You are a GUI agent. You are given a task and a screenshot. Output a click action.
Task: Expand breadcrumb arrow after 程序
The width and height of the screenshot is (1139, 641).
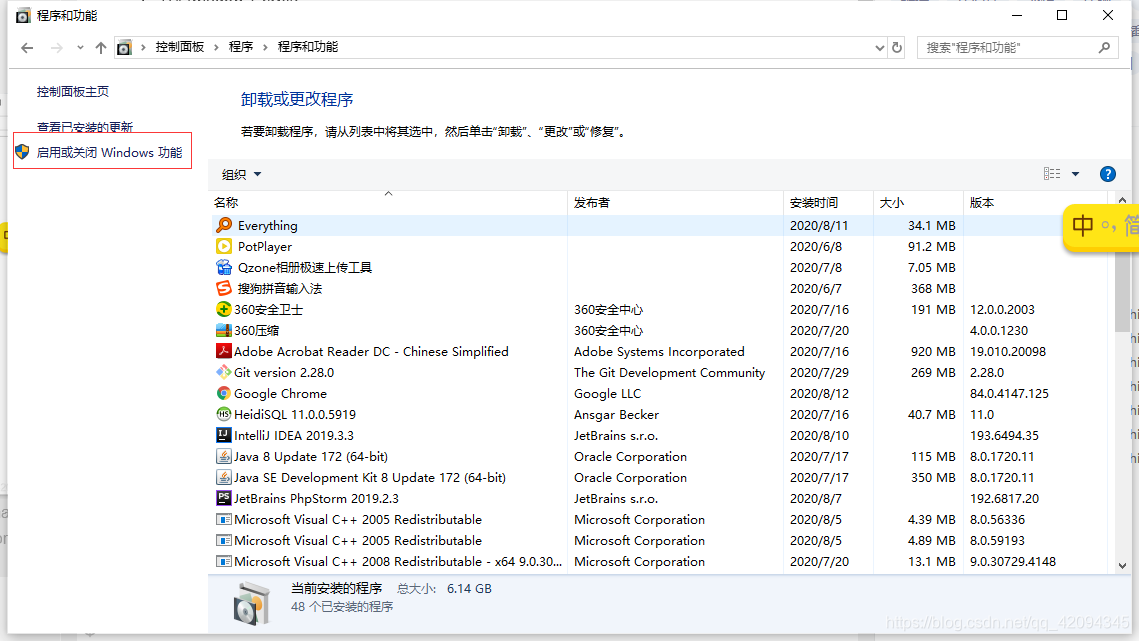[265, 47]
